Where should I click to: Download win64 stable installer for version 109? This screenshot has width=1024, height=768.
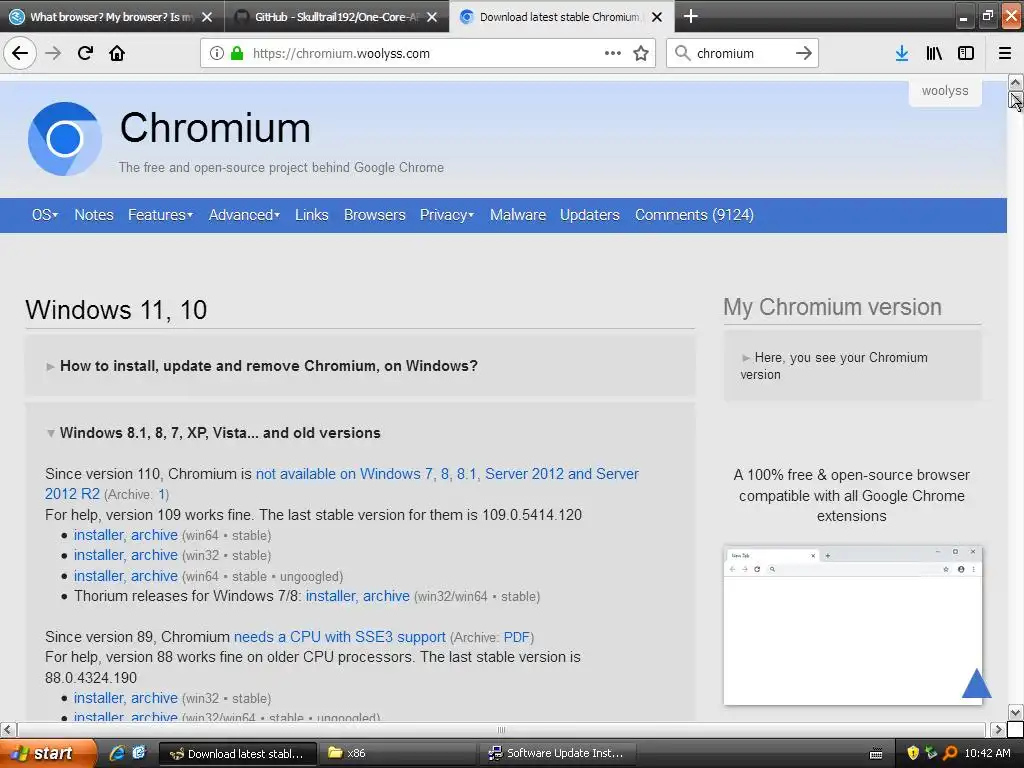click(98, 535)
